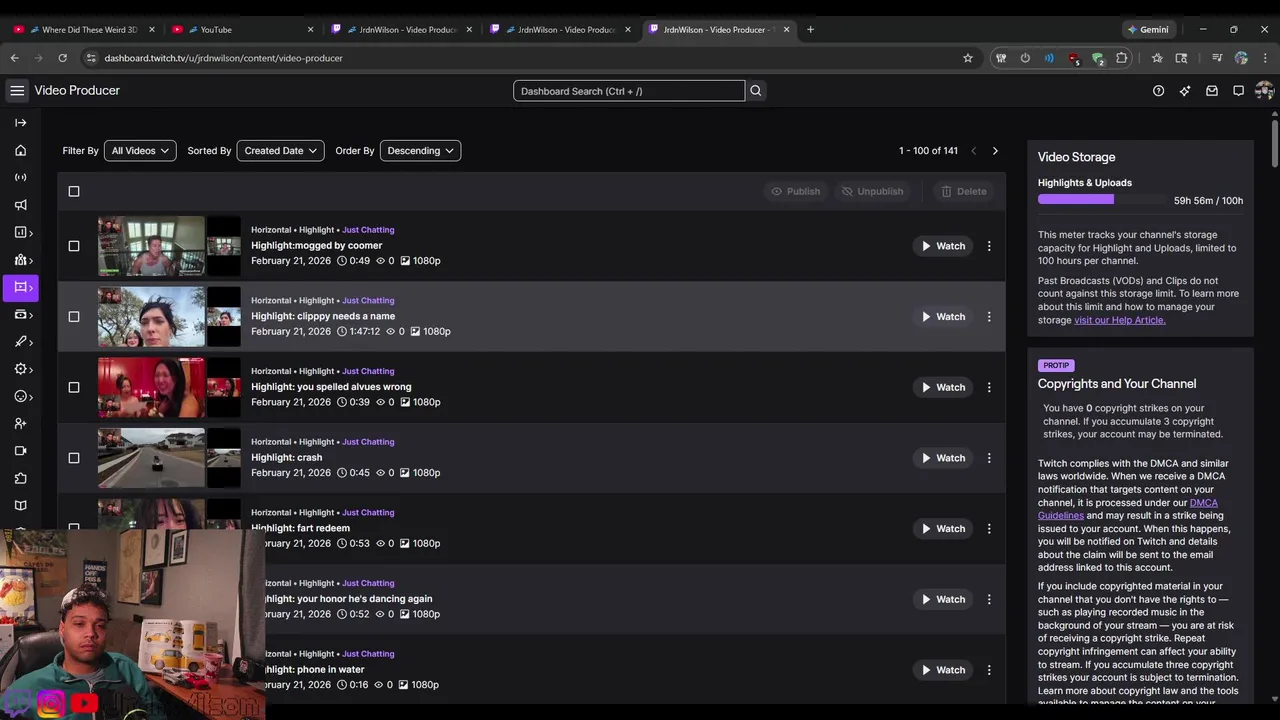This screenshot has height=720, width=1280.
Task: Go back in browser history
Action: (x=14, y=58)
